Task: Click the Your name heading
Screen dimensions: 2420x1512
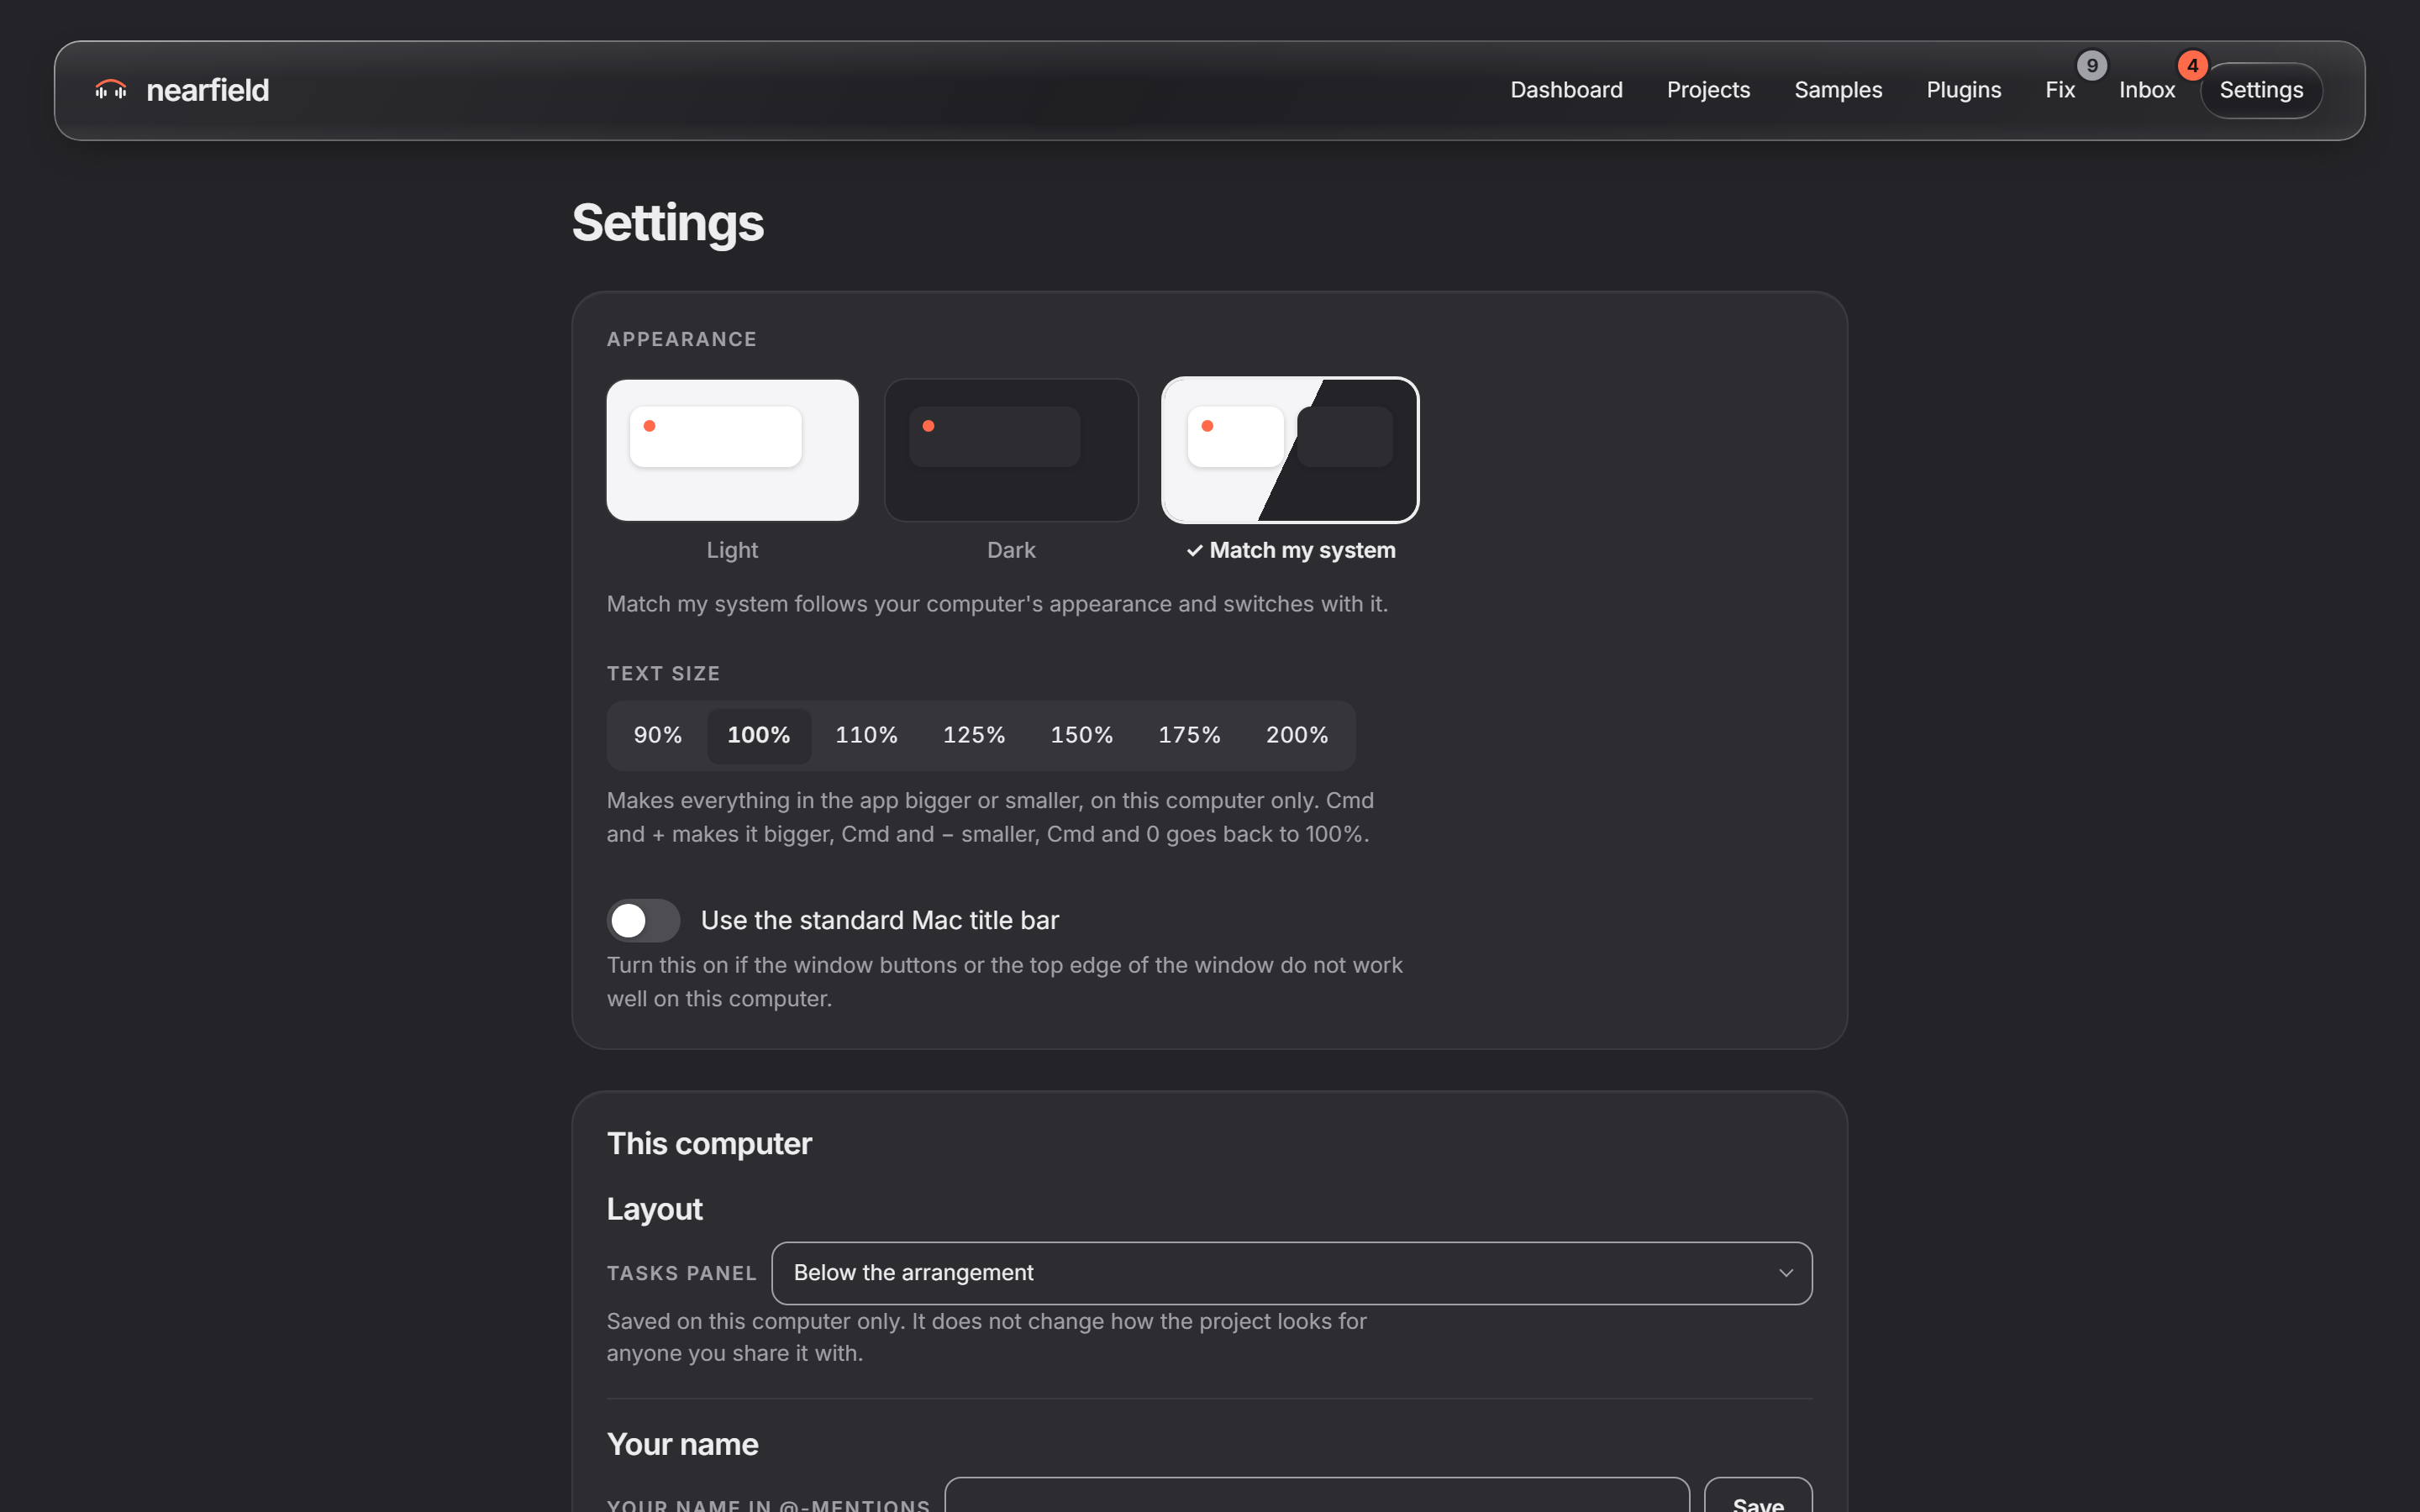Action: pyautogui.click(x=683, y=1444)
